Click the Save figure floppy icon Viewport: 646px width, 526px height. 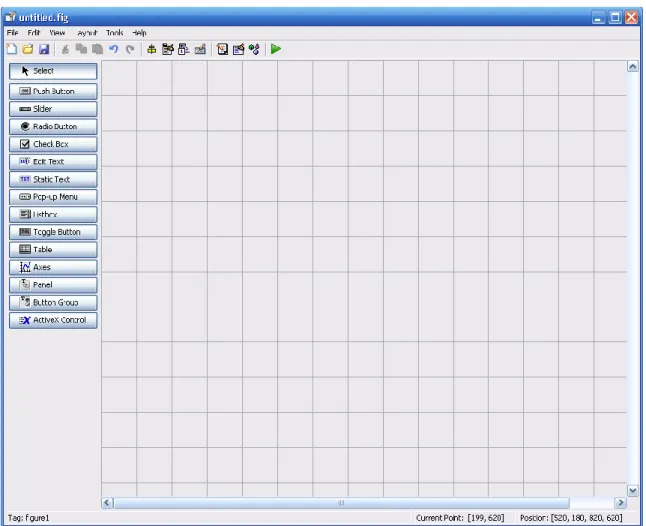coord(44,49)
